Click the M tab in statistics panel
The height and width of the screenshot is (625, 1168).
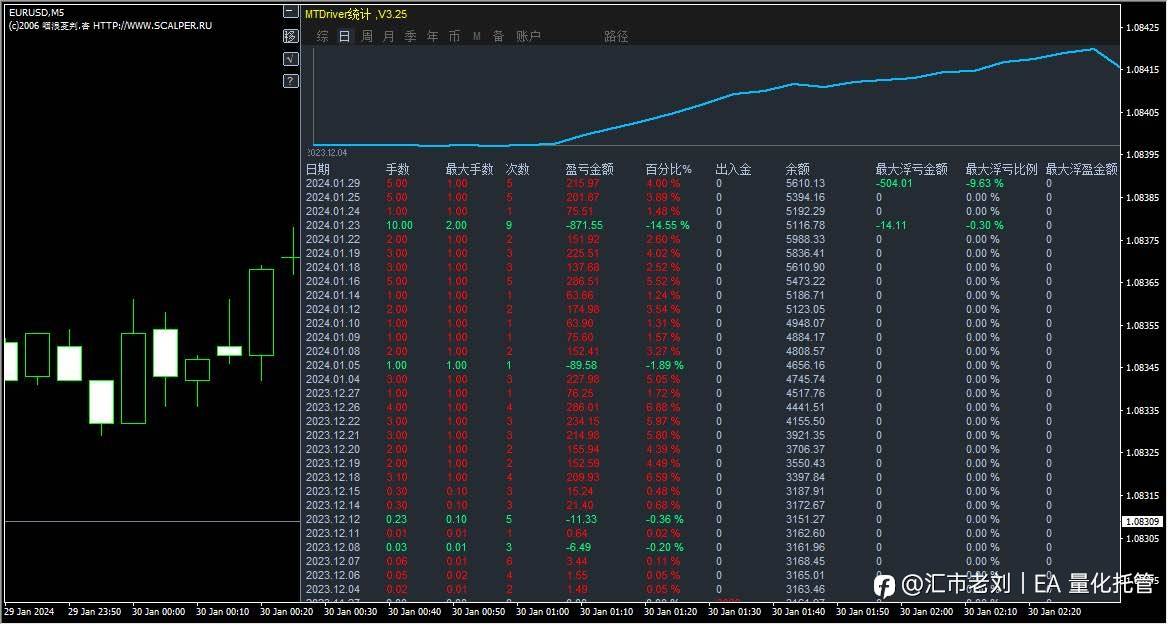(477, 36)
